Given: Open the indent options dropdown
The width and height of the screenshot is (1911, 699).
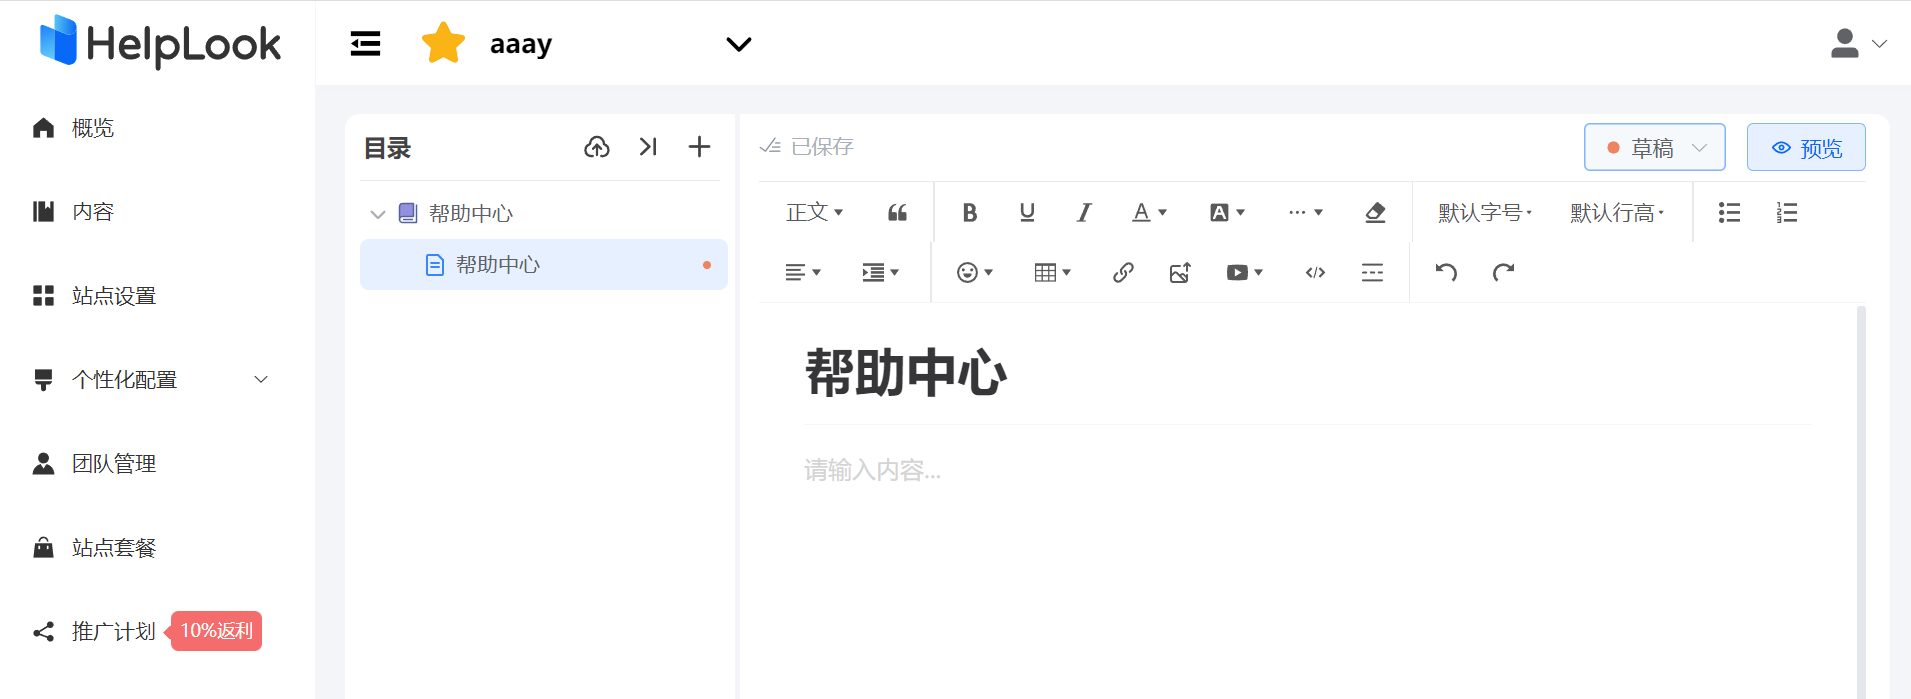Looking at the screenshot, I should 881,273.
